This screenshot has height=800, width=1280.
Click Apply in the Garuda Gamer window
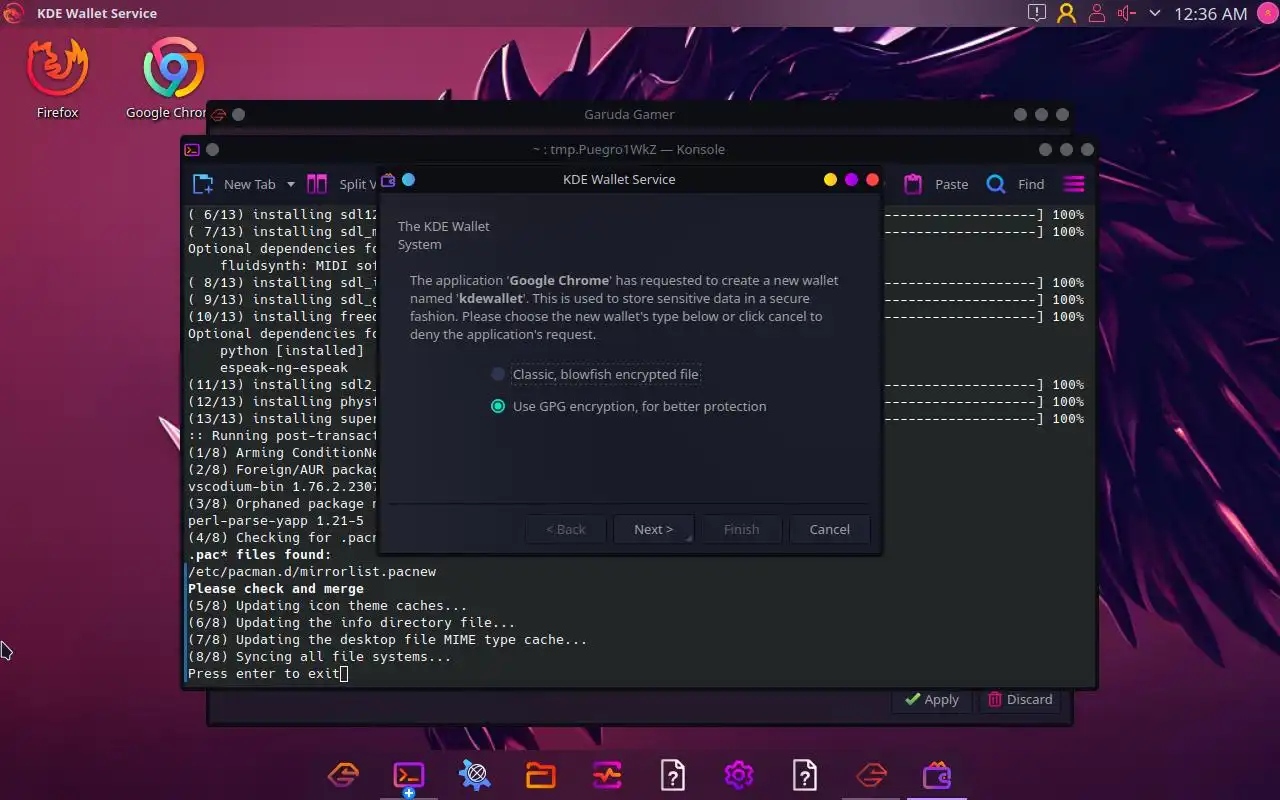[931, 699]
